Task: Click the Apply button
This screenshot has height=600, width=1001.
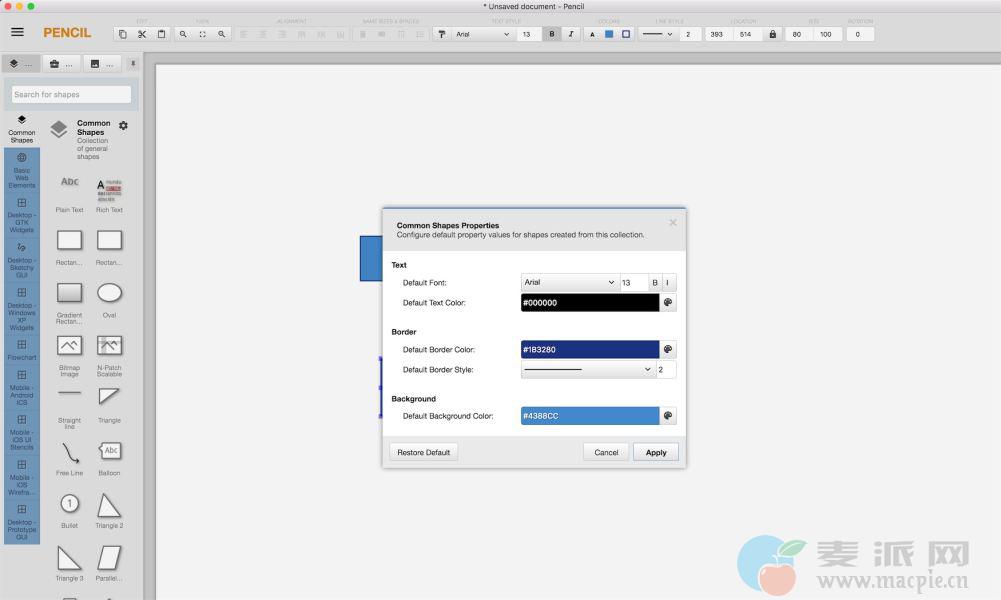Action: pyautogui.click(x=656, y=452)
